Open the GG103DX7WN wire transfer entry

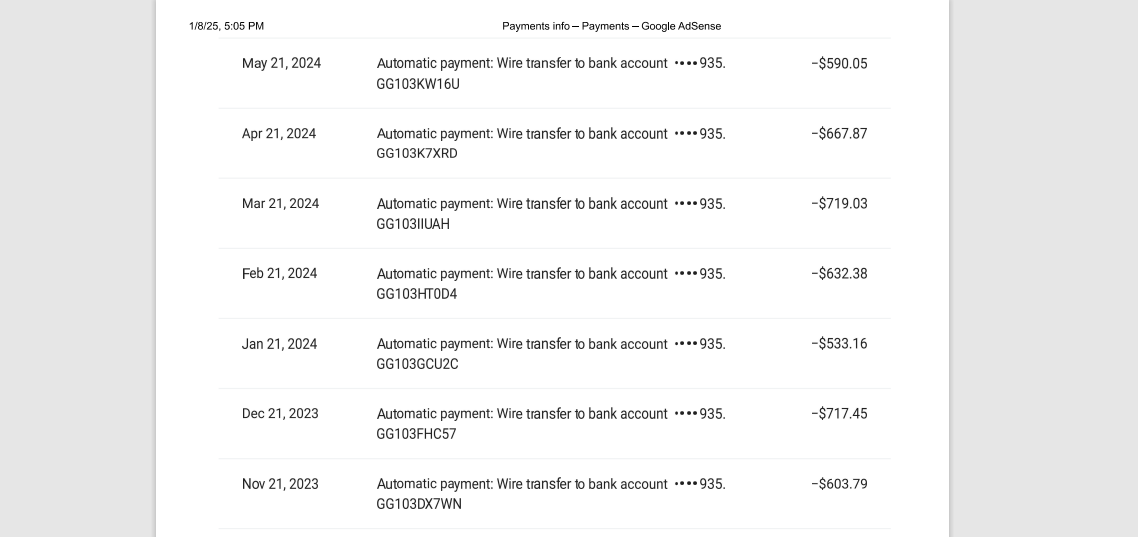pyautogui.click(x=551, y=493)
